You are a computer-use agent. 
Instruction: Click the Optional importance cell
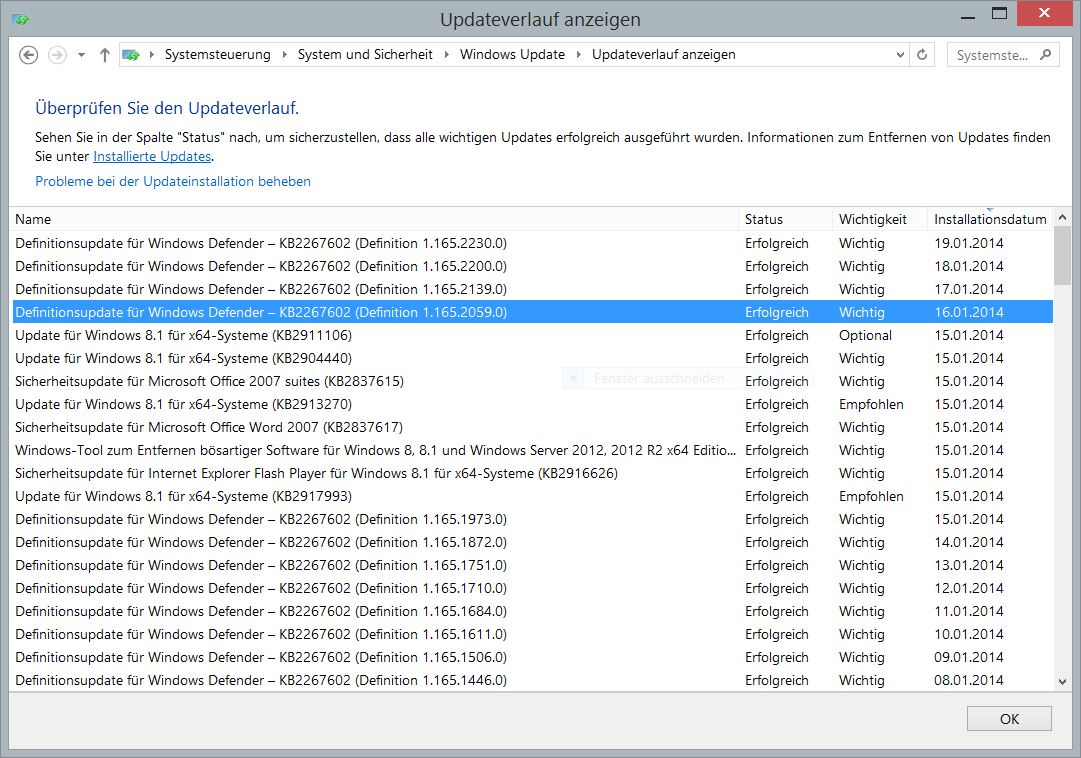[865, 335]
